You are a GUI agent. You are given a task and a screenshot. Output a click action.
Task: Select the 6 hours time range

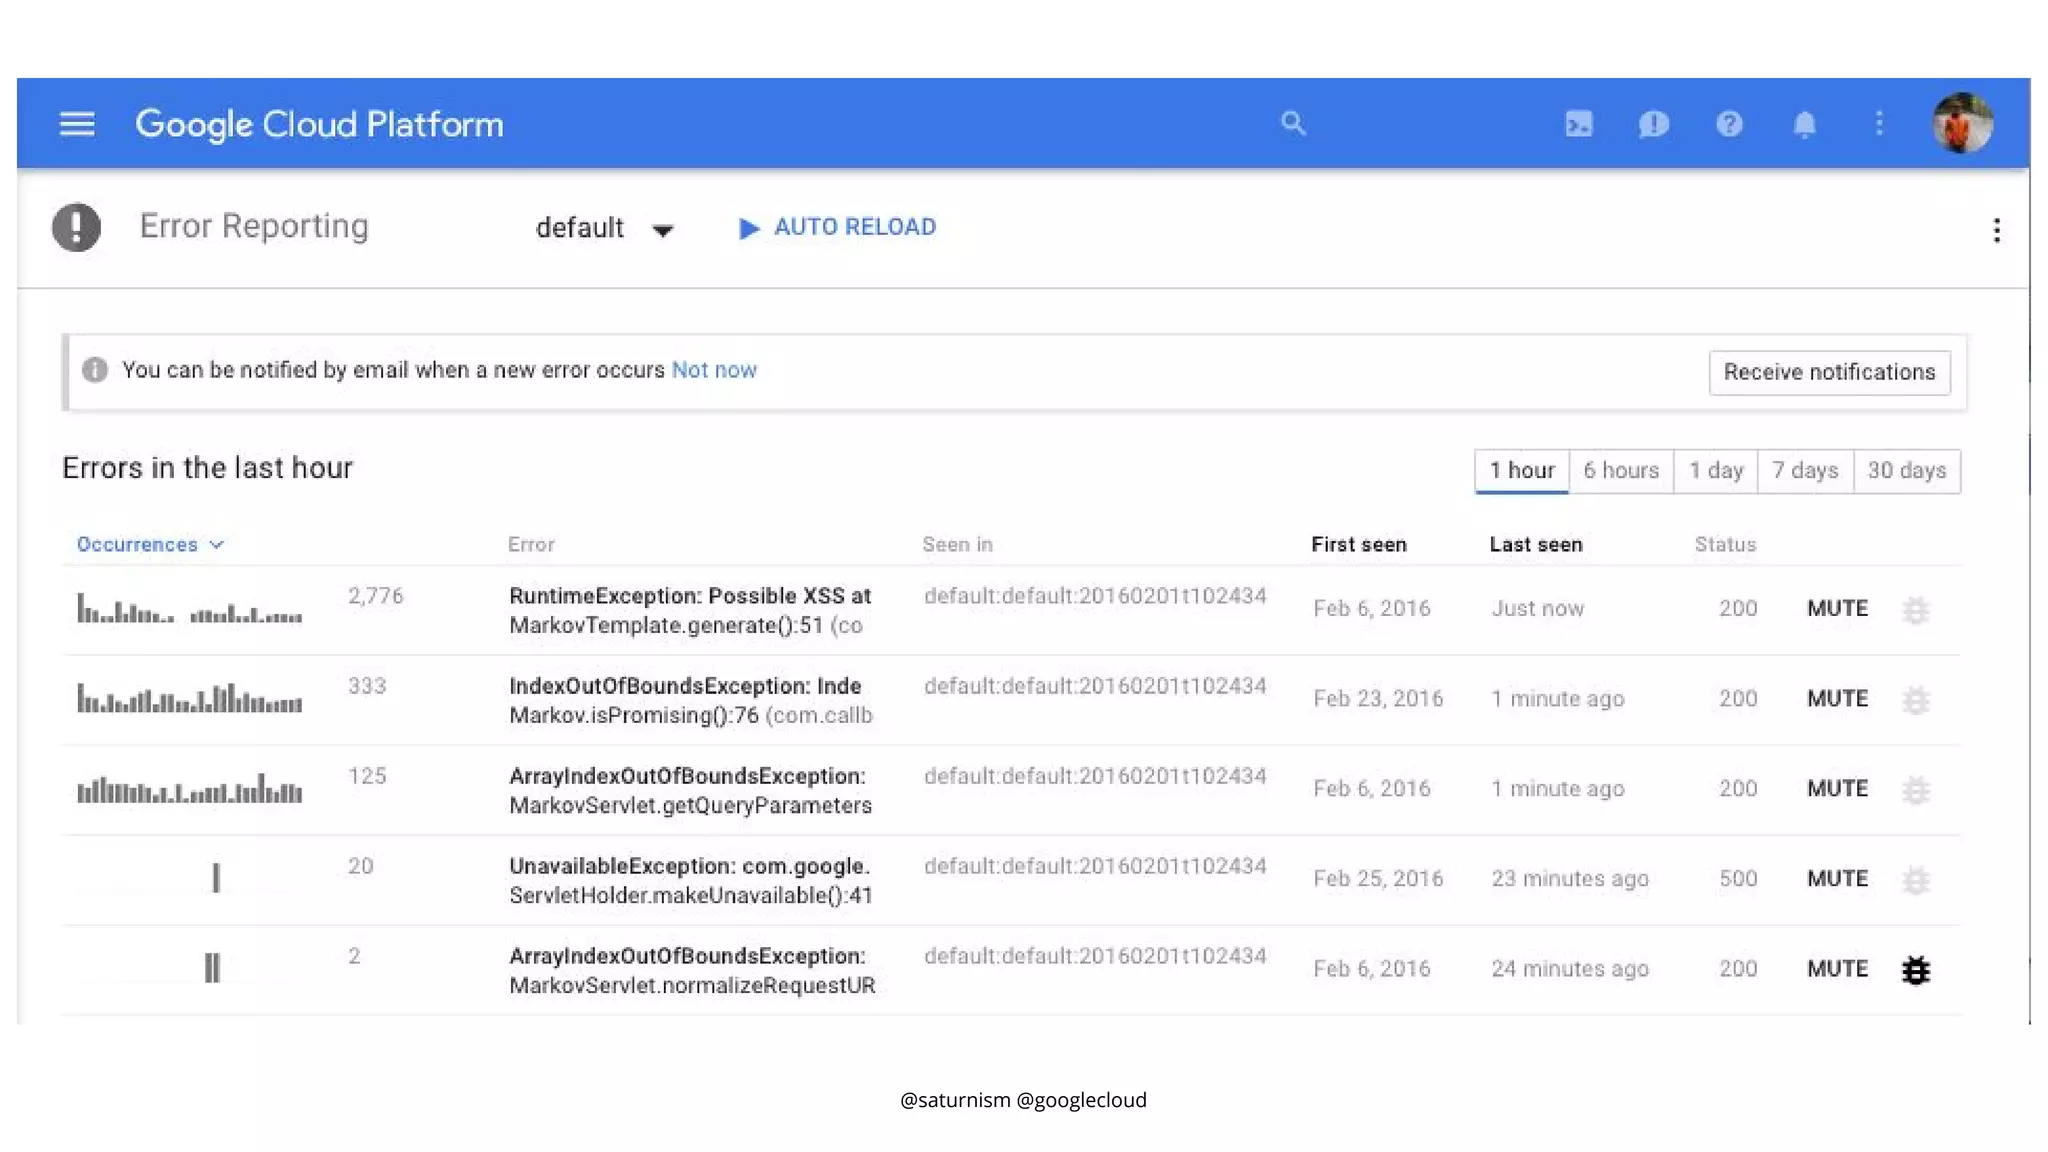pos(1621,470)
